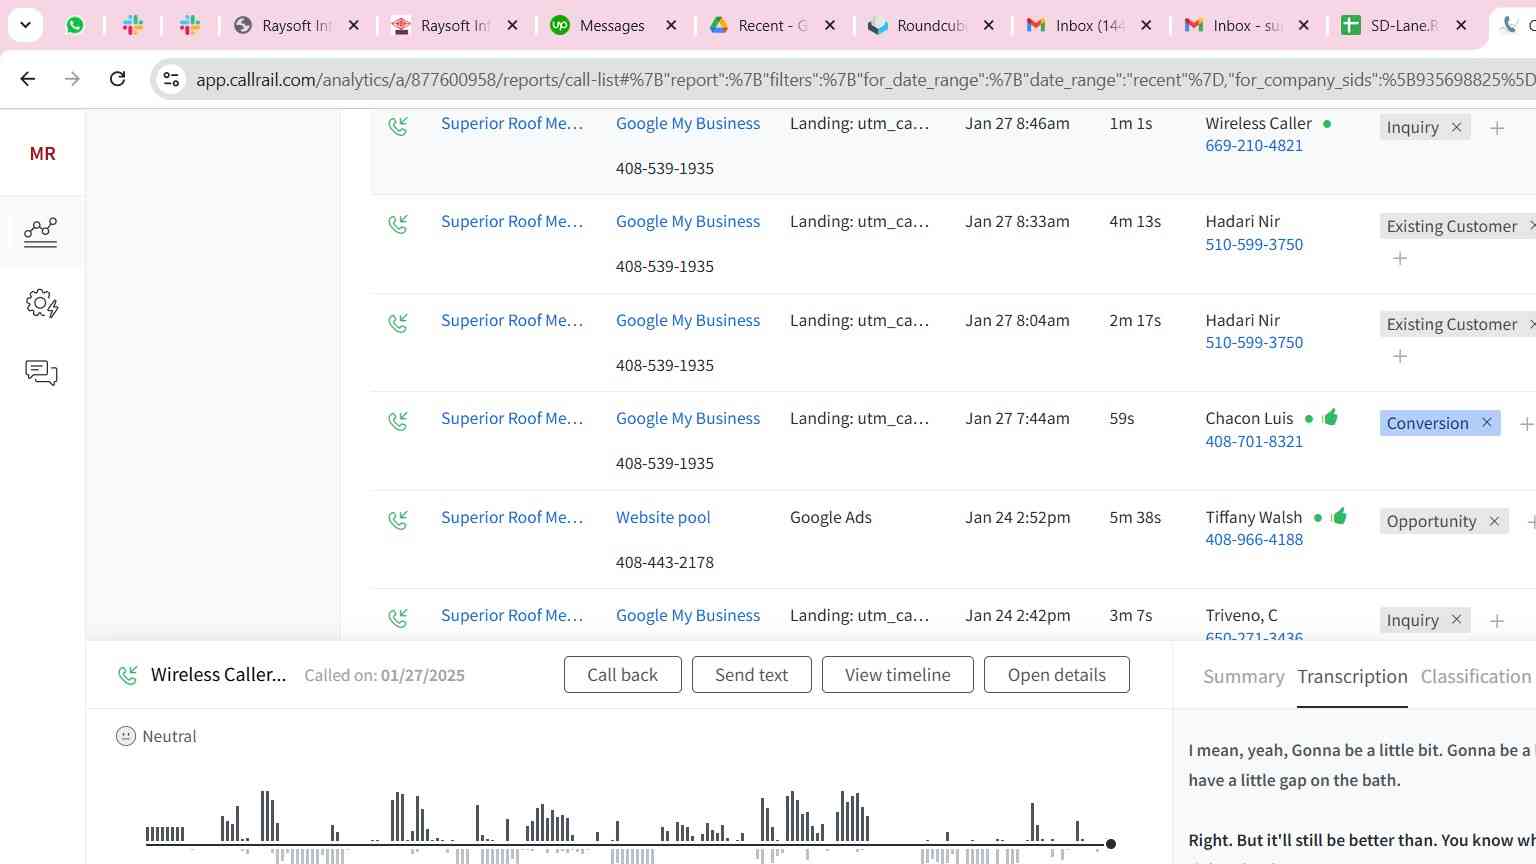The image size is (1536, 864).
Task: Switch to the Recent Google Drive tab
Action: click(x=772, y=25)
